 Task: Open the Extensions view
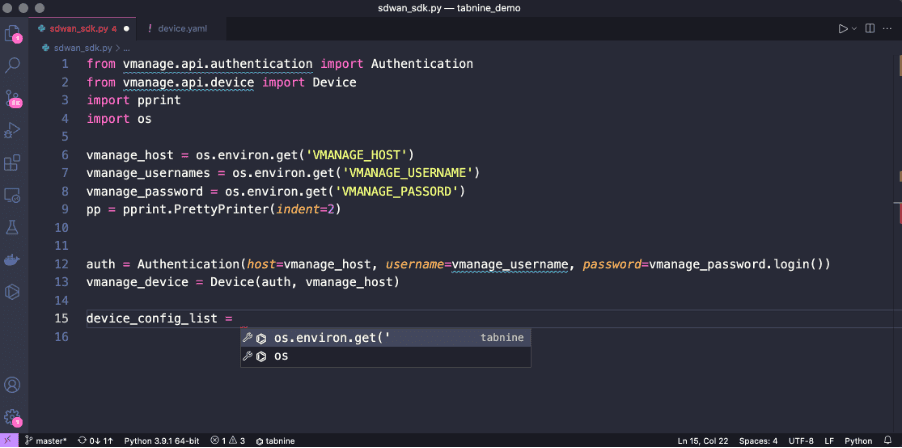13,162
